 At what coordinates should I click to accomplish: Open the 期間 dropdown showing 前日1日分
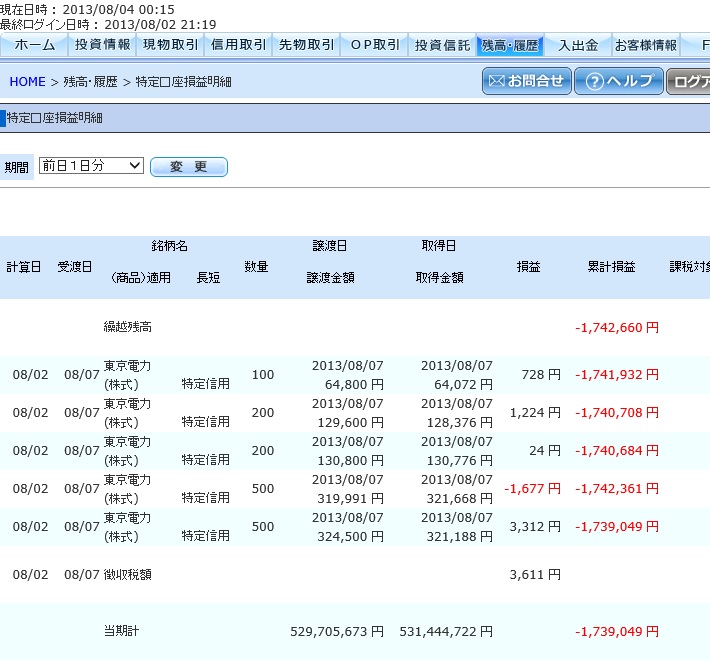(91, 166)
